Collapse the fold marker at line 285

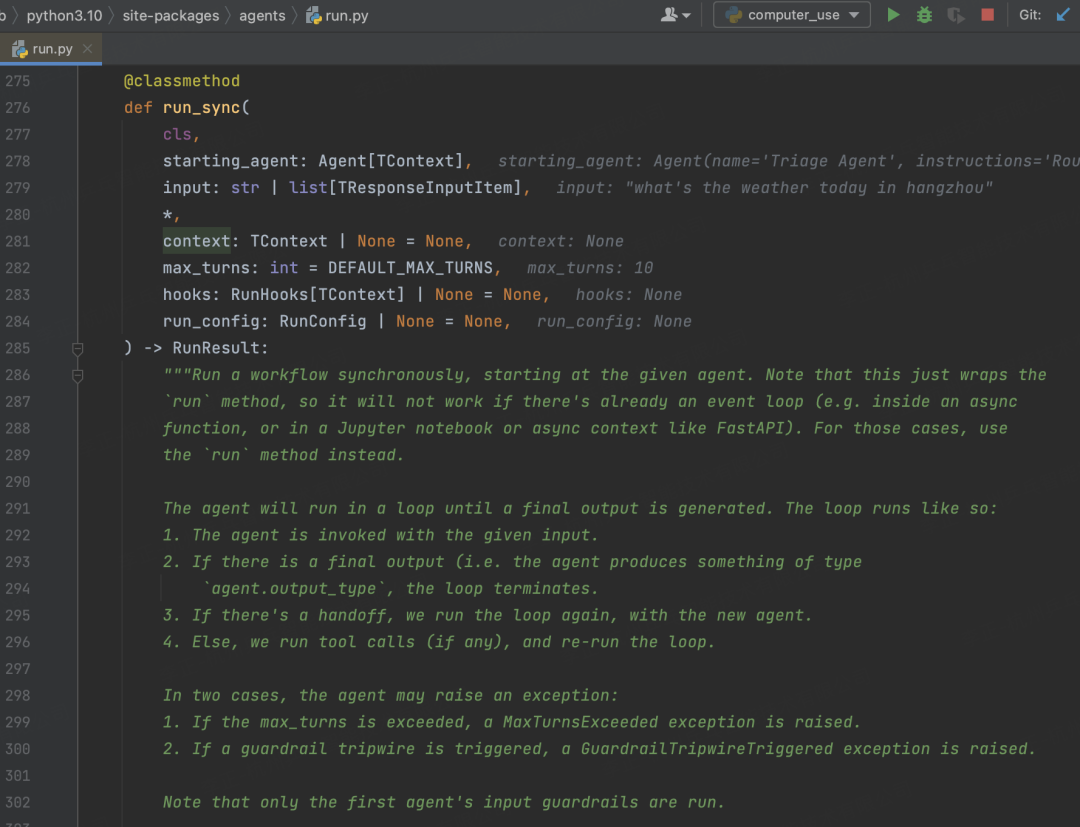(x=77, y=348)
